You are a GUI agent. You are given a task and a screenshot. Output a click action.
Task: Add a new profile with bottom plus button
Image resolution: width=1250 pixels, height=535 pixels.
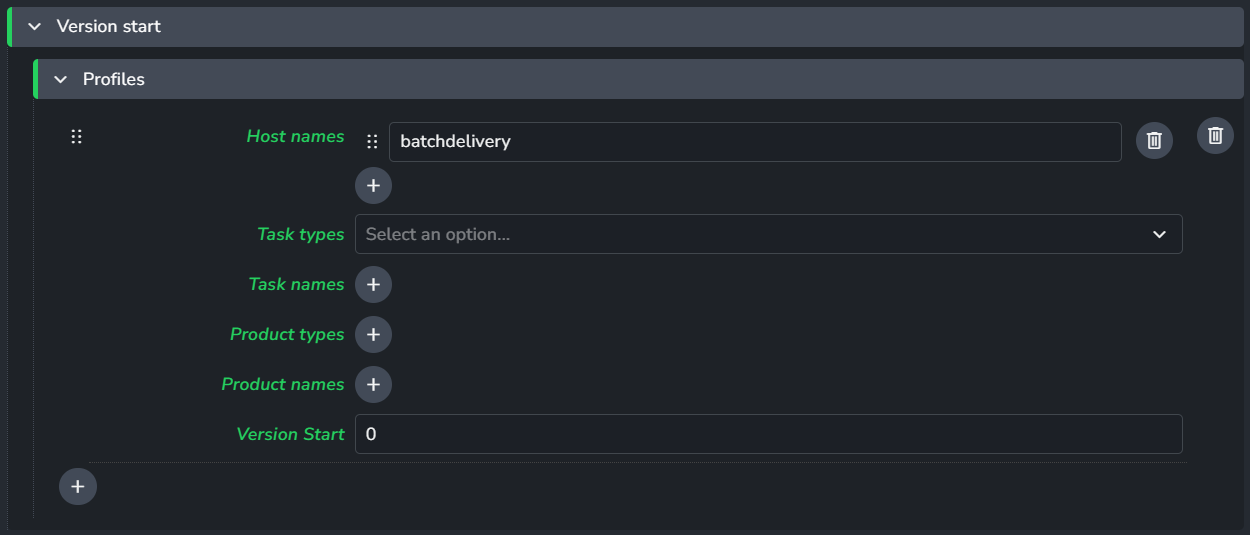(x=78, y=487)
